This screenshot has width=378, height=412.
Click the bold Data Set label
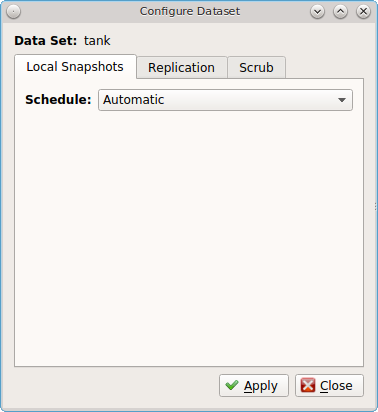[x=46, y=41]
